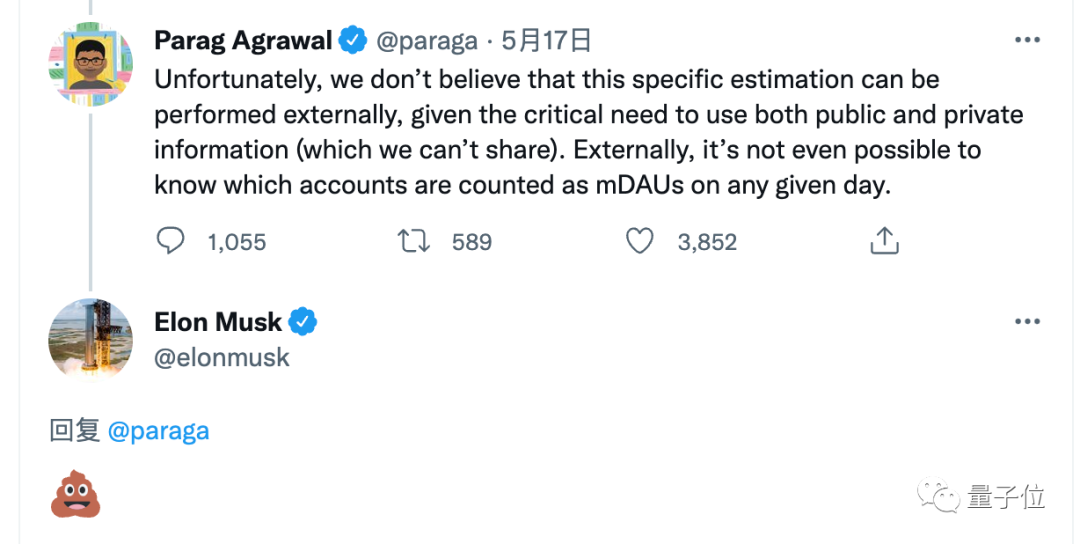Open more options menu on Parag's tweet
The width and height of the screenshot is (1080, 544).
pyautogui.click(x=1027, y=40)
